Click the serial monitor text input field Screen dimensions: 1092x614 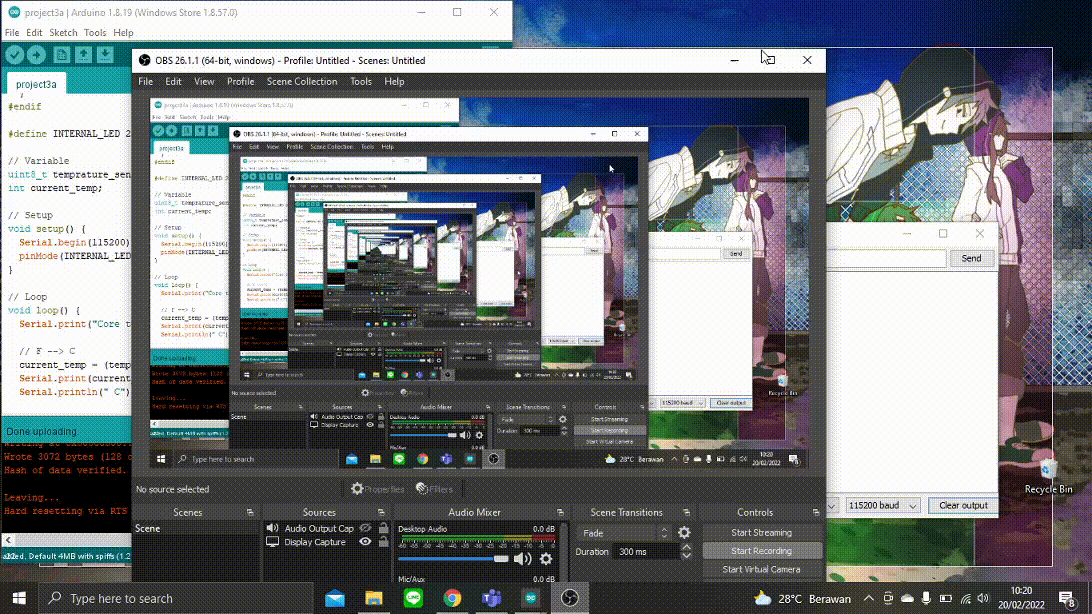point(887,258)
